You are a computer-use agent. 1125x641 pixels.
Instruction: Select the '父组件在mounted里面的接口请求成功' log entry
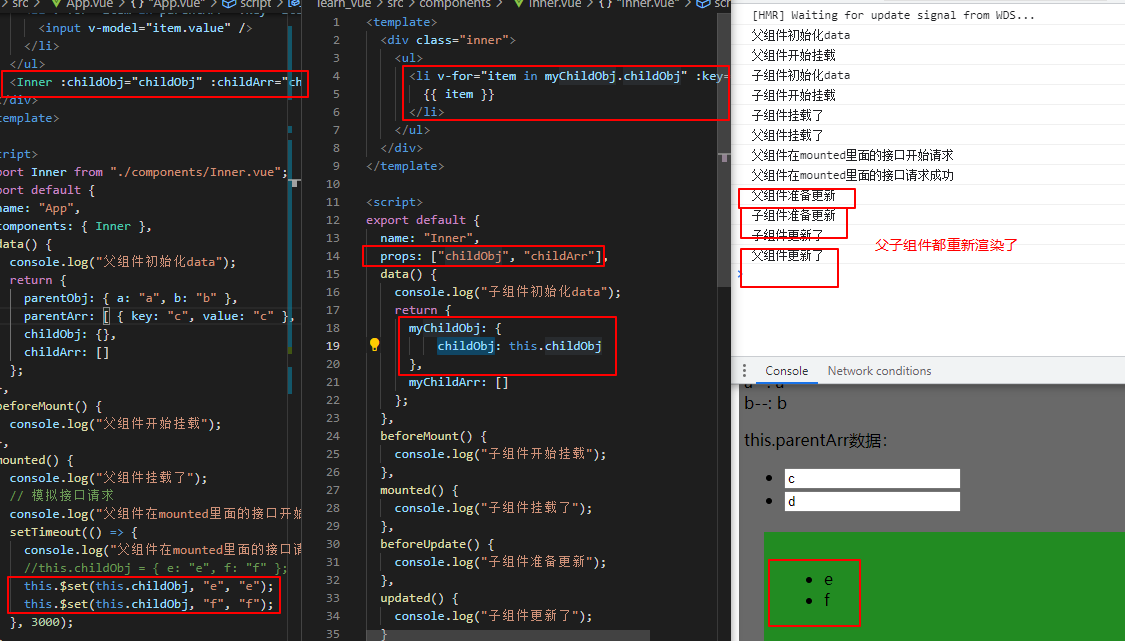click(852, 176)
